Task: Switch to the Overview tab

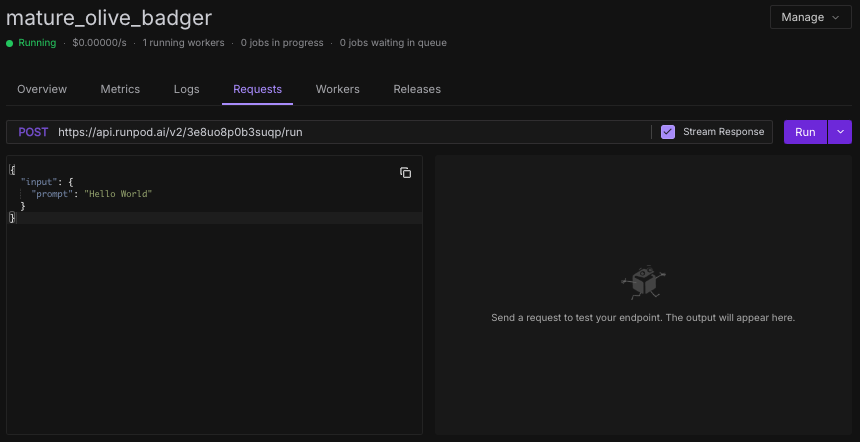Action: point(42,89)
